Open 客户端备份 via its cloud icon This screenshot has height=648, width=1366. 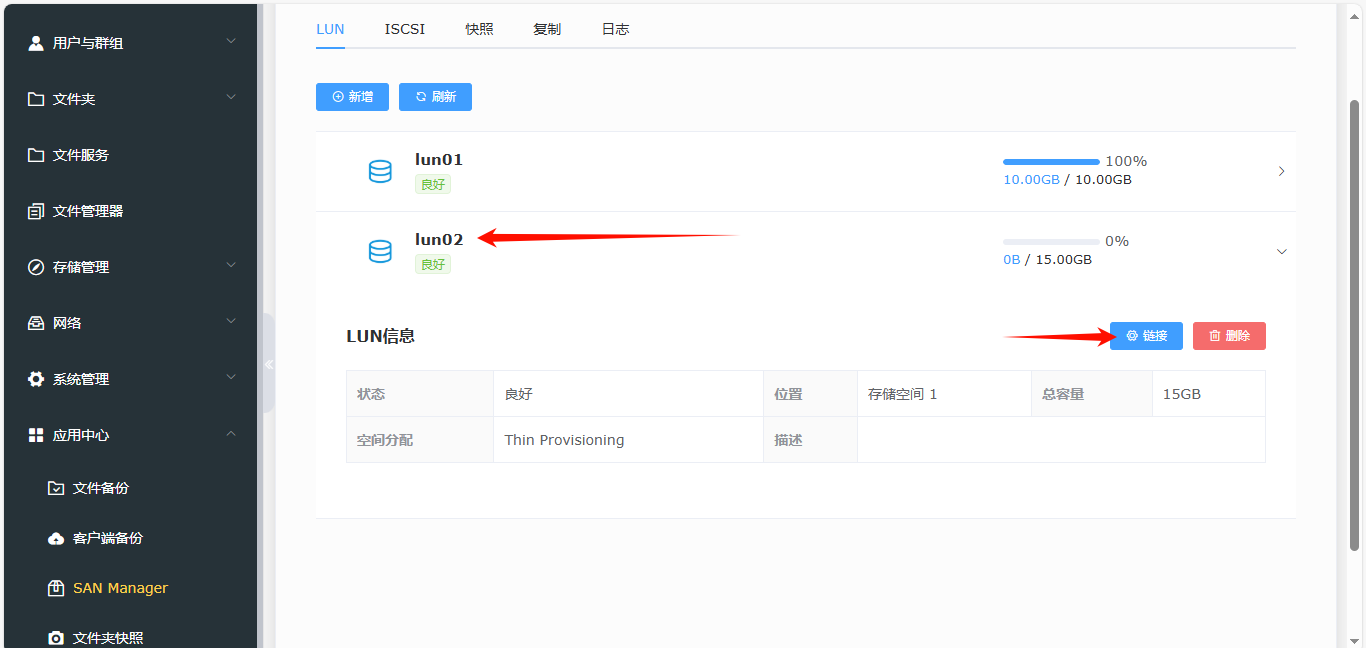[x=56, y=537]
